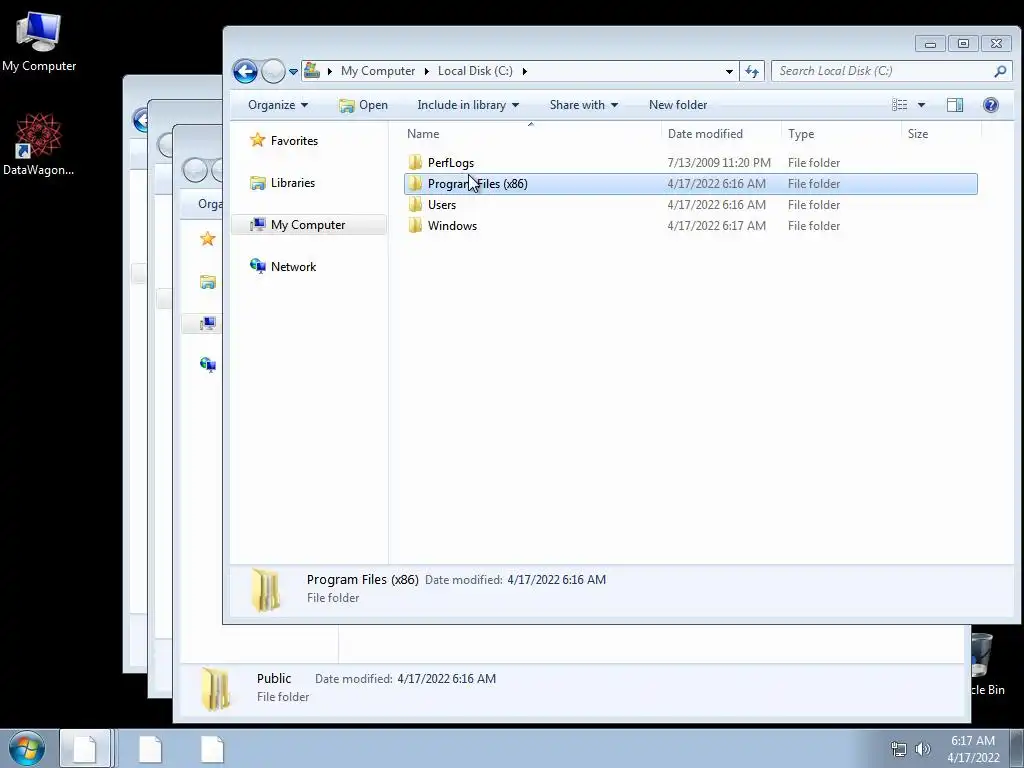1024x768 pixels.
Task: Click My Computer in the address breadcrumb
Action: click(377, 71)
